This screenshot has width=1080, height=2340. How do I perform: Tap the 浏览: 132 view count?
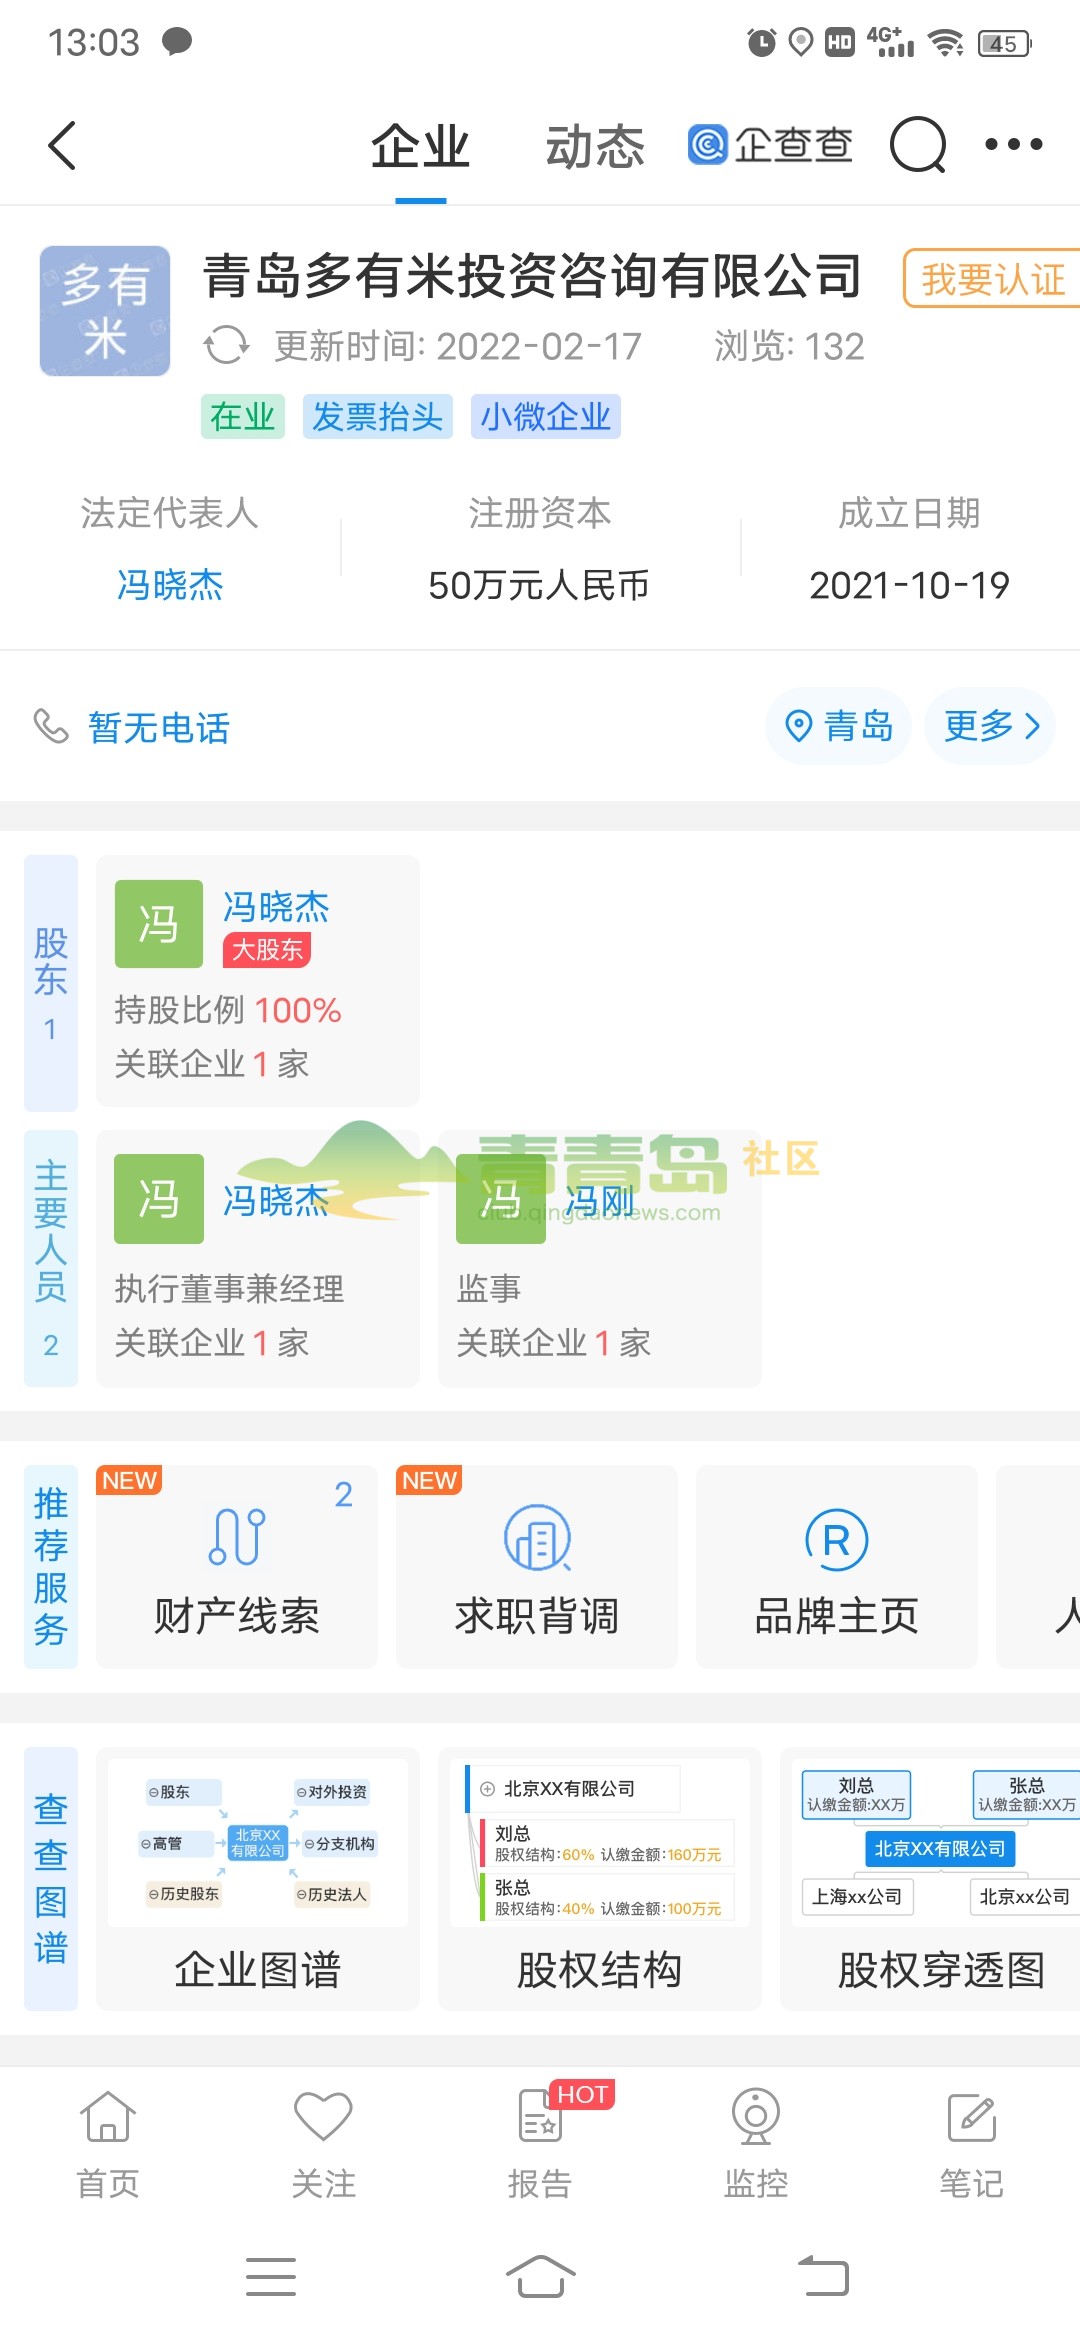(x=789, y=346)
